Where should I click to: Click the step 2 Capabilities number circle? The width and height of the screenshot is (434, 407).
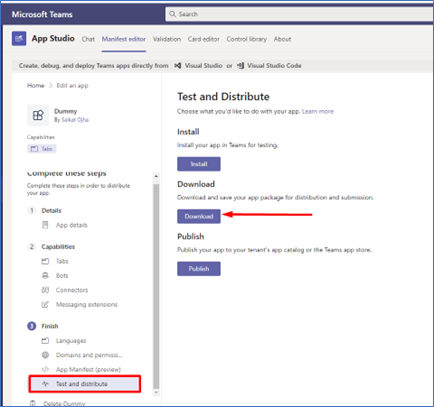click(32, 247)
